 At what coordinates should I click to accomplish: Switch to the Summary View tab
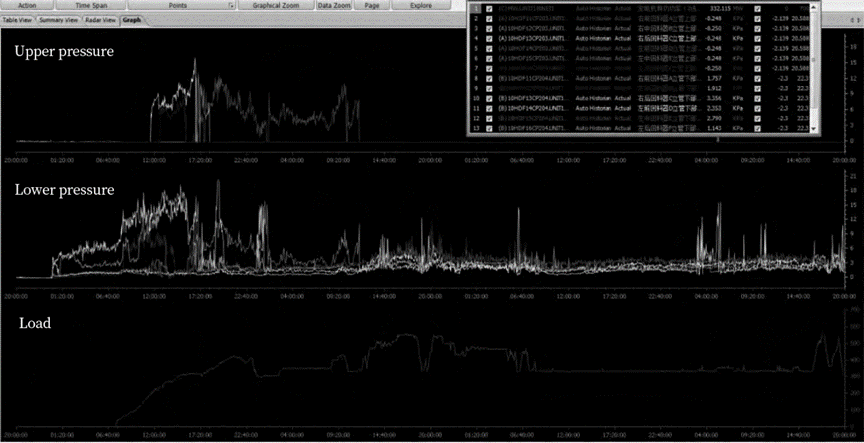pos(58,20)
